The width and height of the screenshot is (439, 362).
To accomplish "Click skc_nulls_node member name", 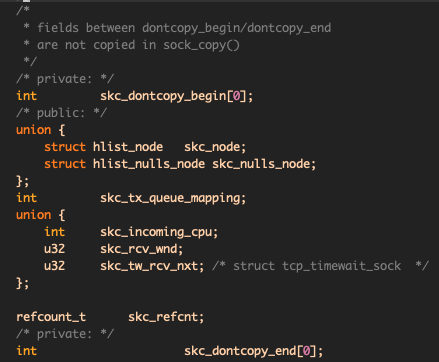I will pyautogui.click(x=261, y=164).
